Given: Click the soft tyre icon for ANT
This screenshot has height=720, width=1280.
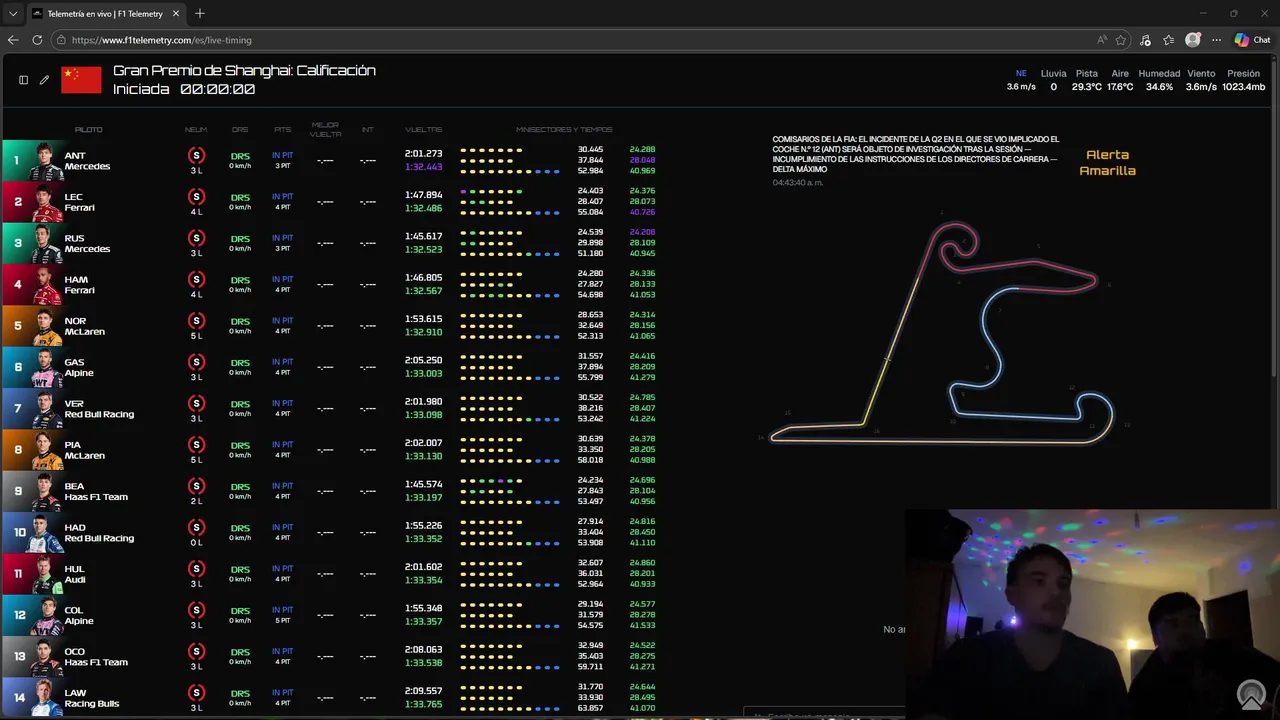Looking at the screenshot, I should tap(196, 155).
